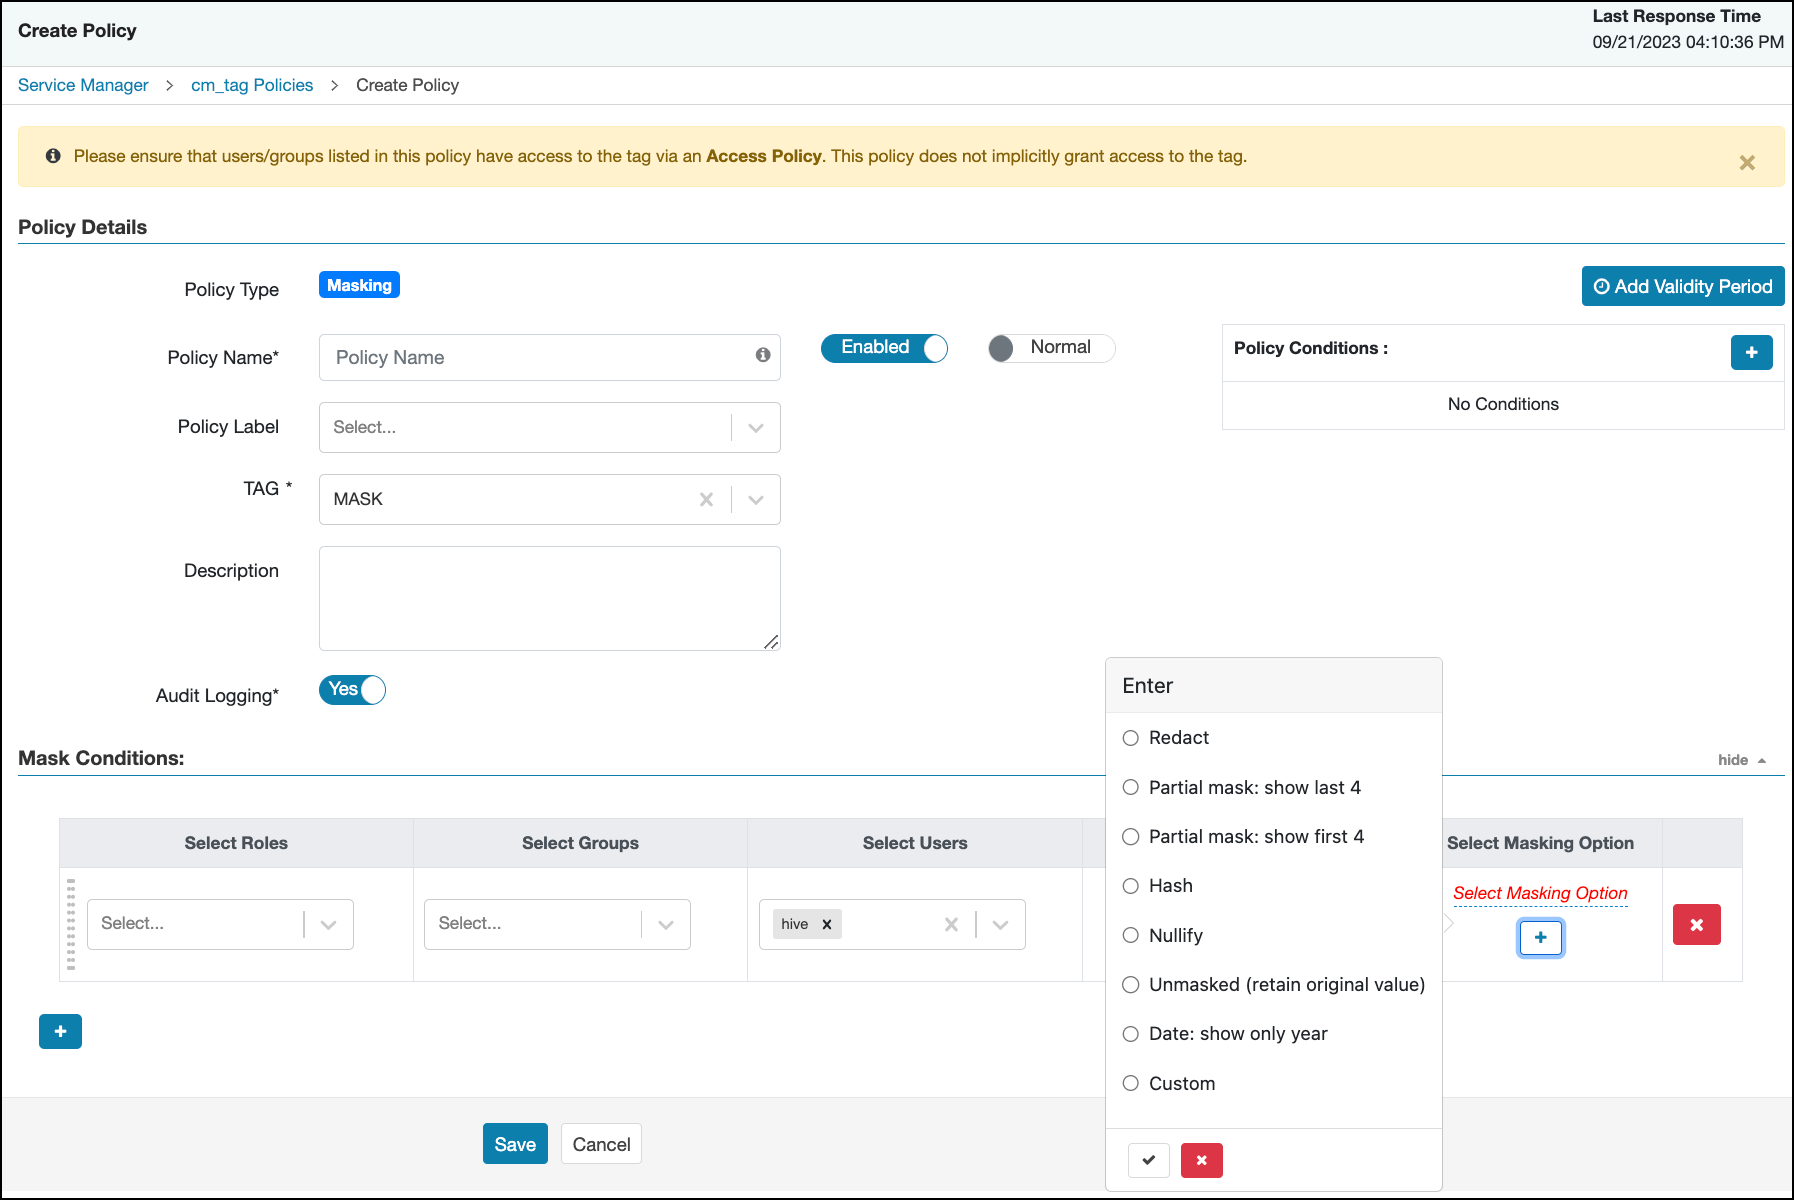Image resolution: width=1794 pixels, height=1200 pixels.
Task: Toggle the Enabled policy switch
Action: click(884, 348)
